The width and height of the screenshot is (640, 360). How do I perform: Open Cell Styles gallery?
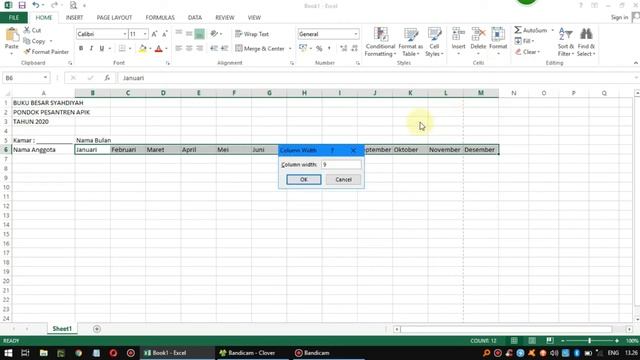click(x=434, y=42)
